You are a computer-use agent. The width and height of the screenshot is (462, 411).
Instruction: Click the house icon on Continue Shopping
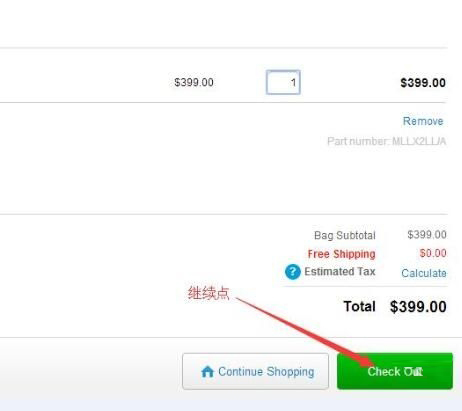pos(207,371)
